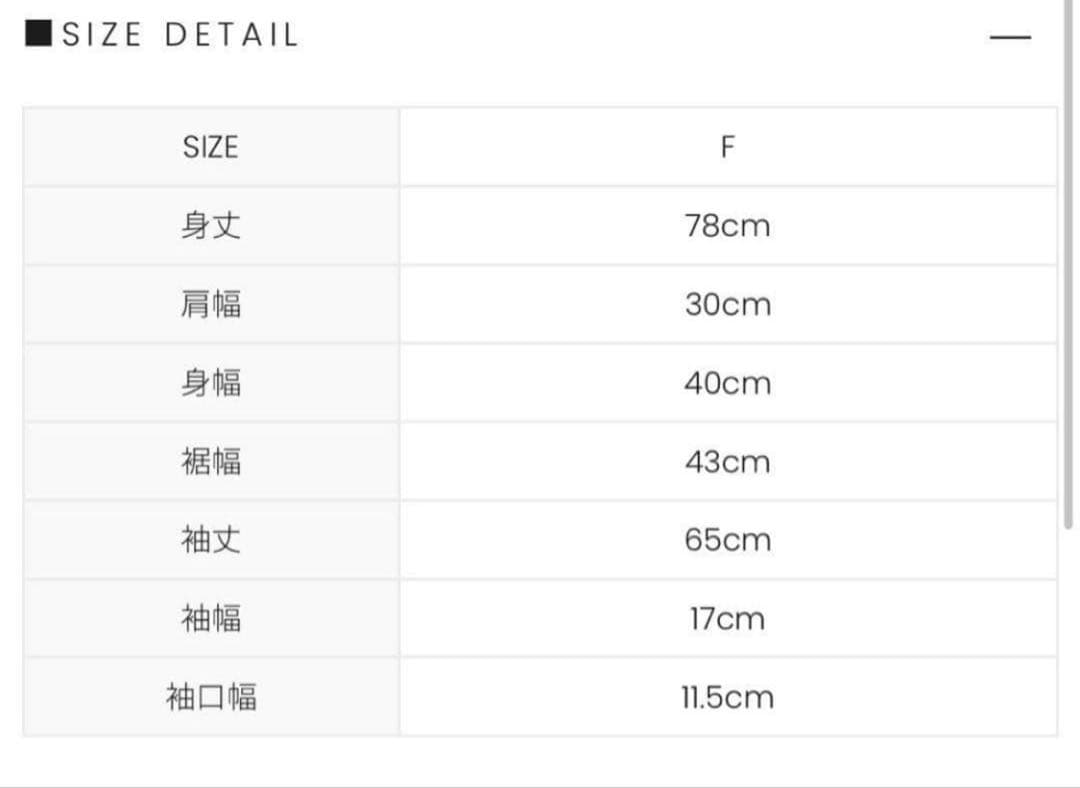This screenshot has width=1080, height=788.
Task: Click the 身幅 row label
Action: point(211,383)
